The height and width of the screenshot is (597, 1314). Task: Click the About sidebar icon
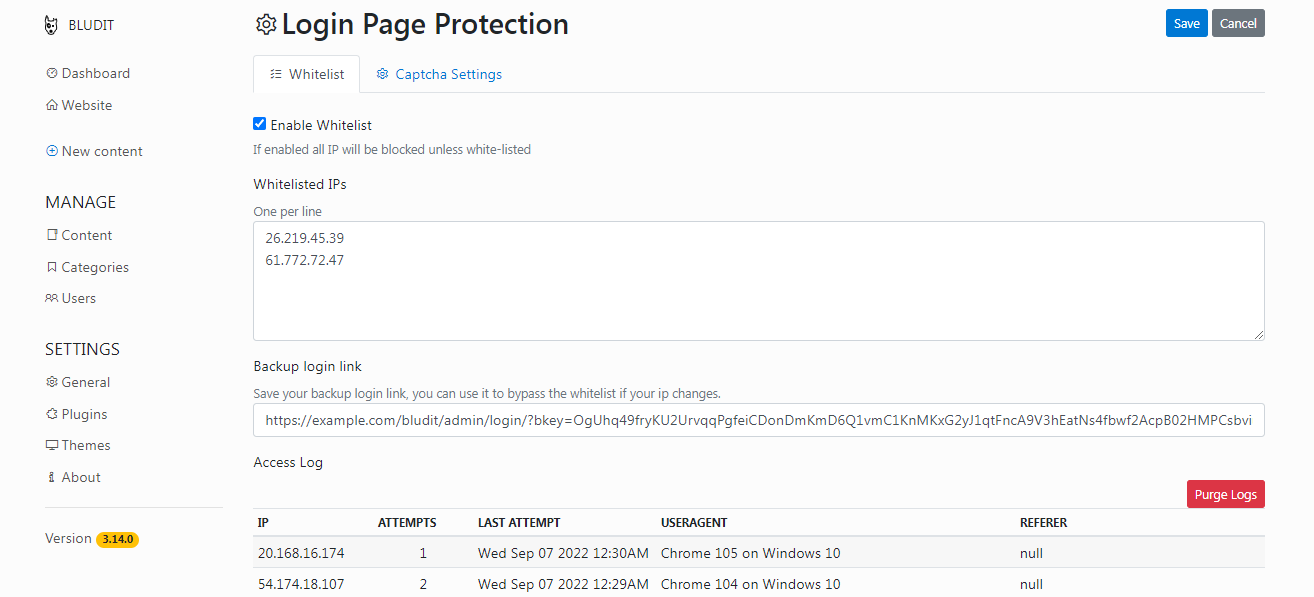51,476
